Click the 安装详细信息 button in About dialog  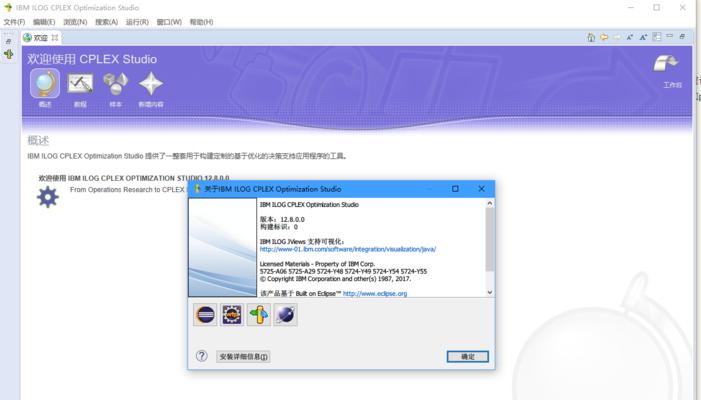243,356
